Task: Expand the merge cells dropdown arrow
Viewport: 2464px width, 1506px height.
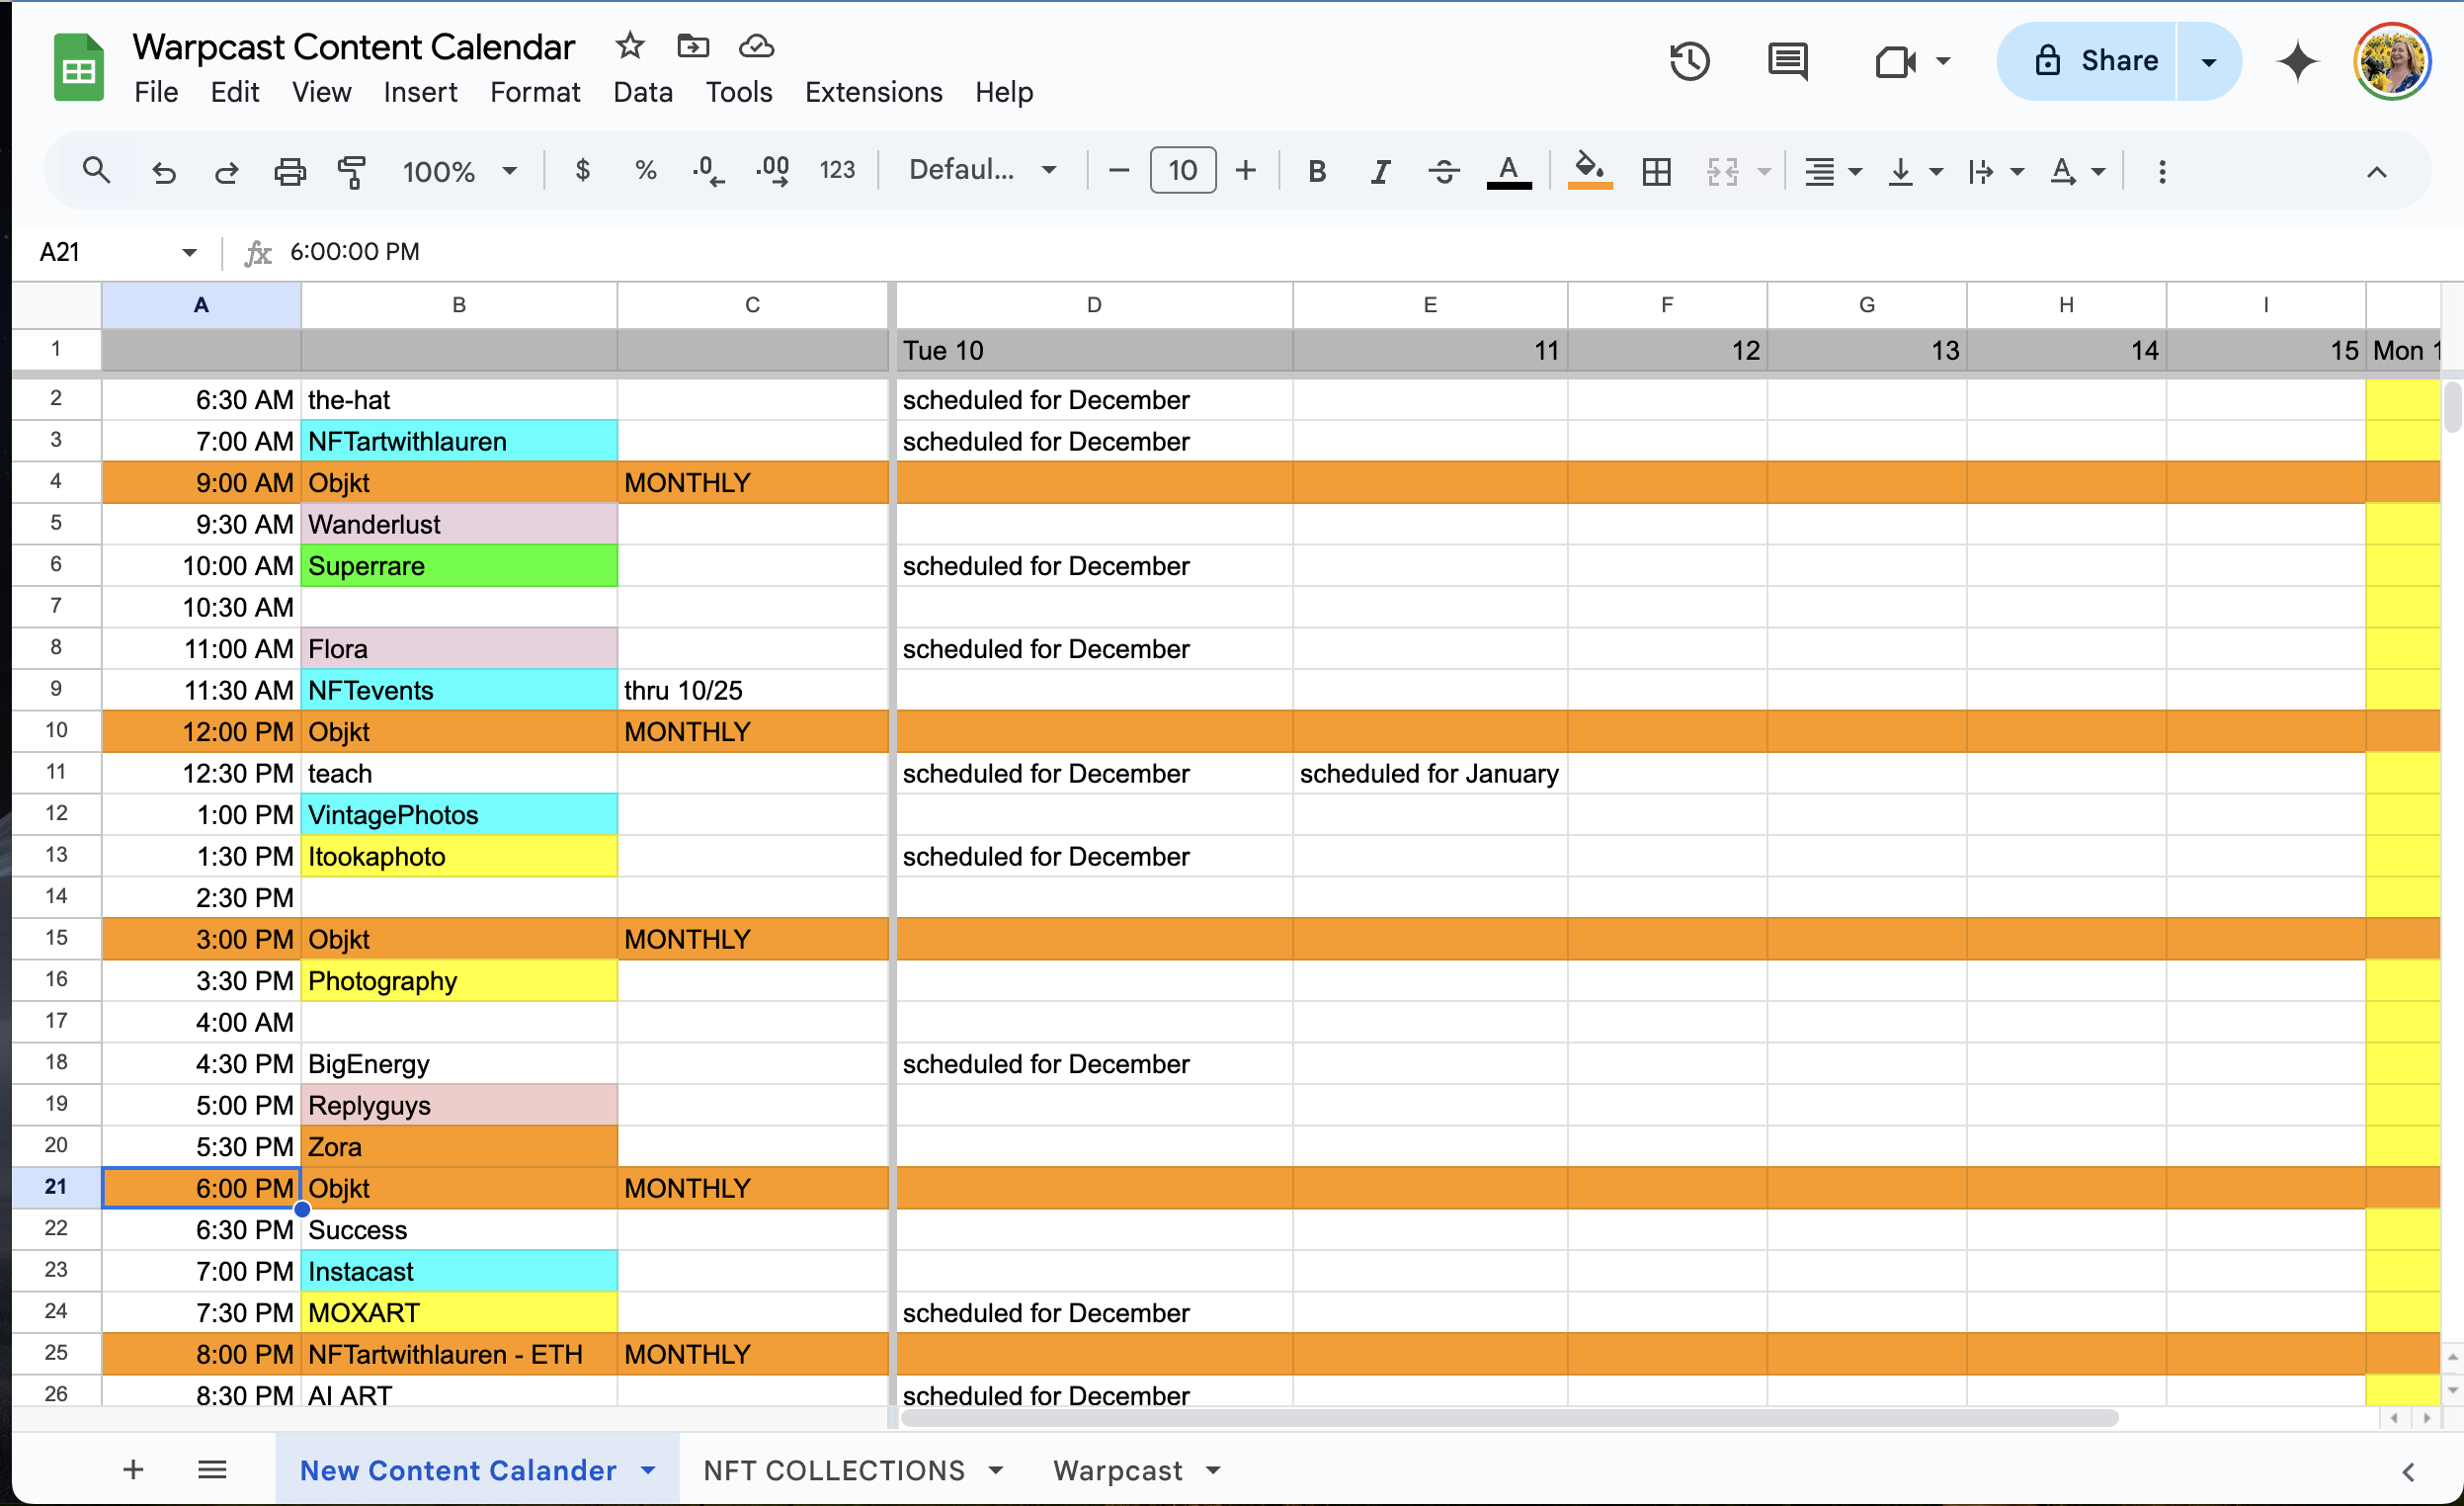Action: click(1765, 172)
